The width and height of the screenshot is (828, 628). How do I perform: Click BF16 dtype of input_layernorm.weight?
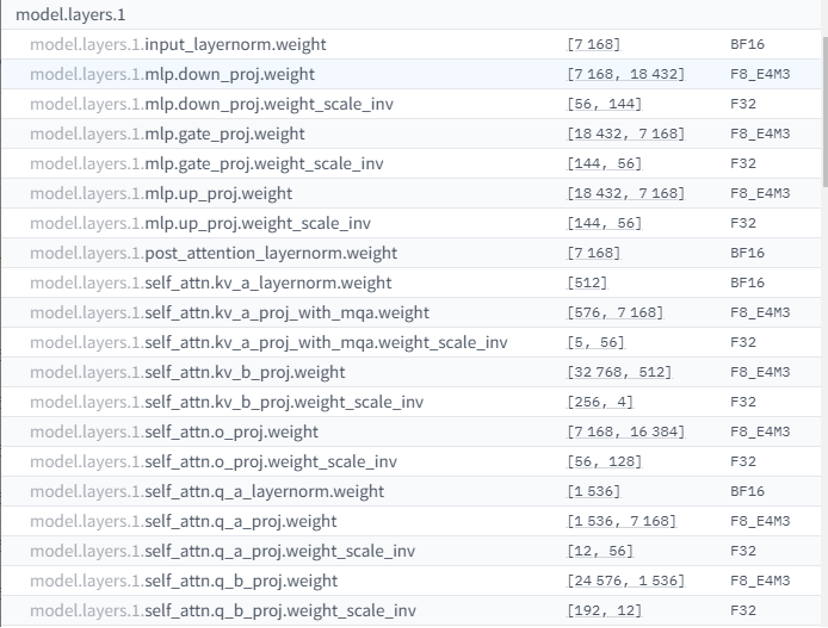[x=747, y=44]
